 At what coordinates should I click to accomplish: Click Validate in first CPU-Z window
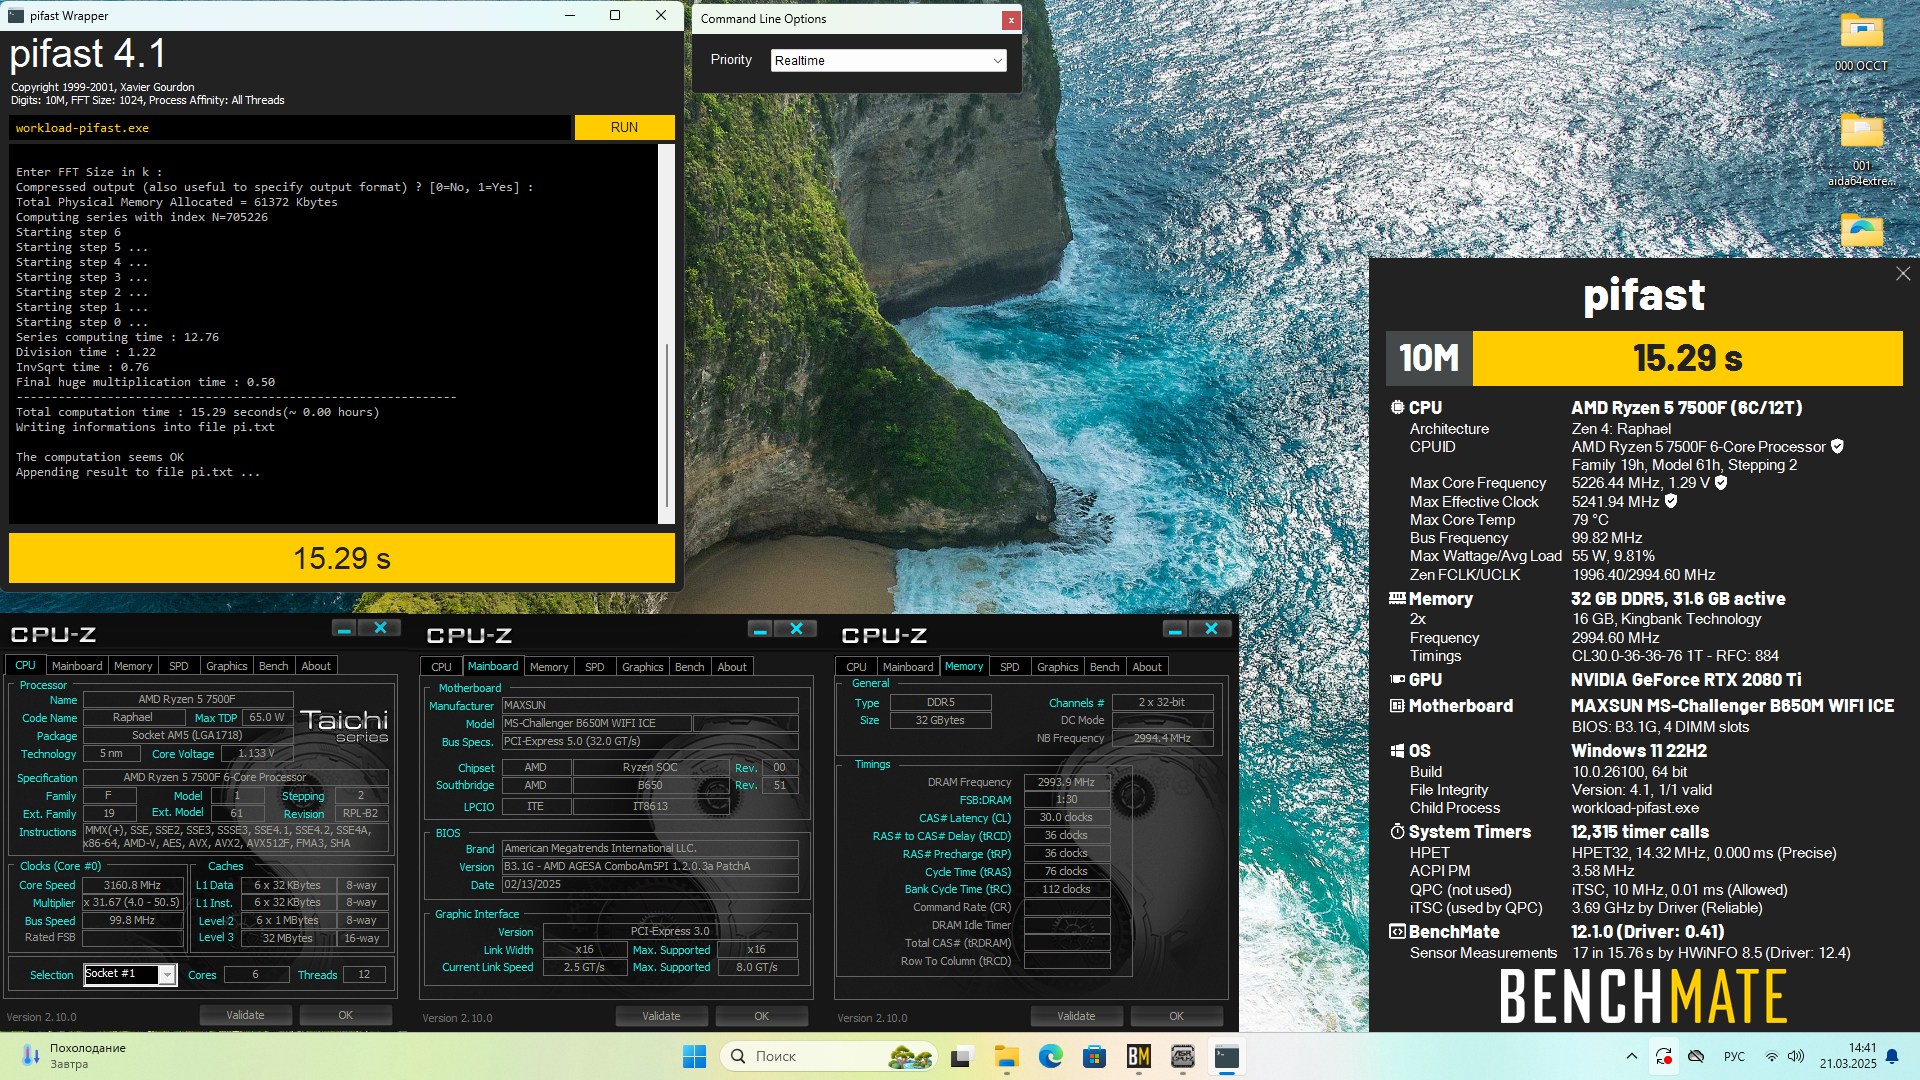tap(245, 1015)
